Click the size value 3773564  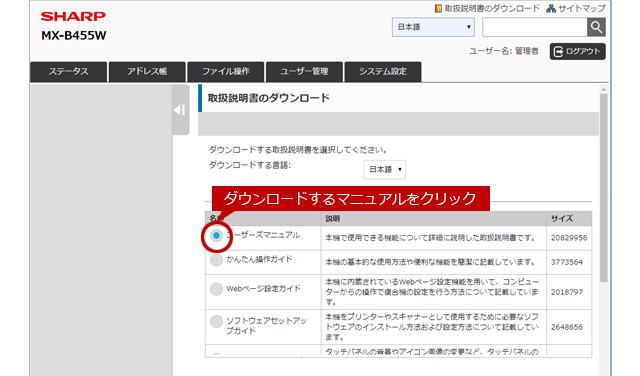[567, 262]
